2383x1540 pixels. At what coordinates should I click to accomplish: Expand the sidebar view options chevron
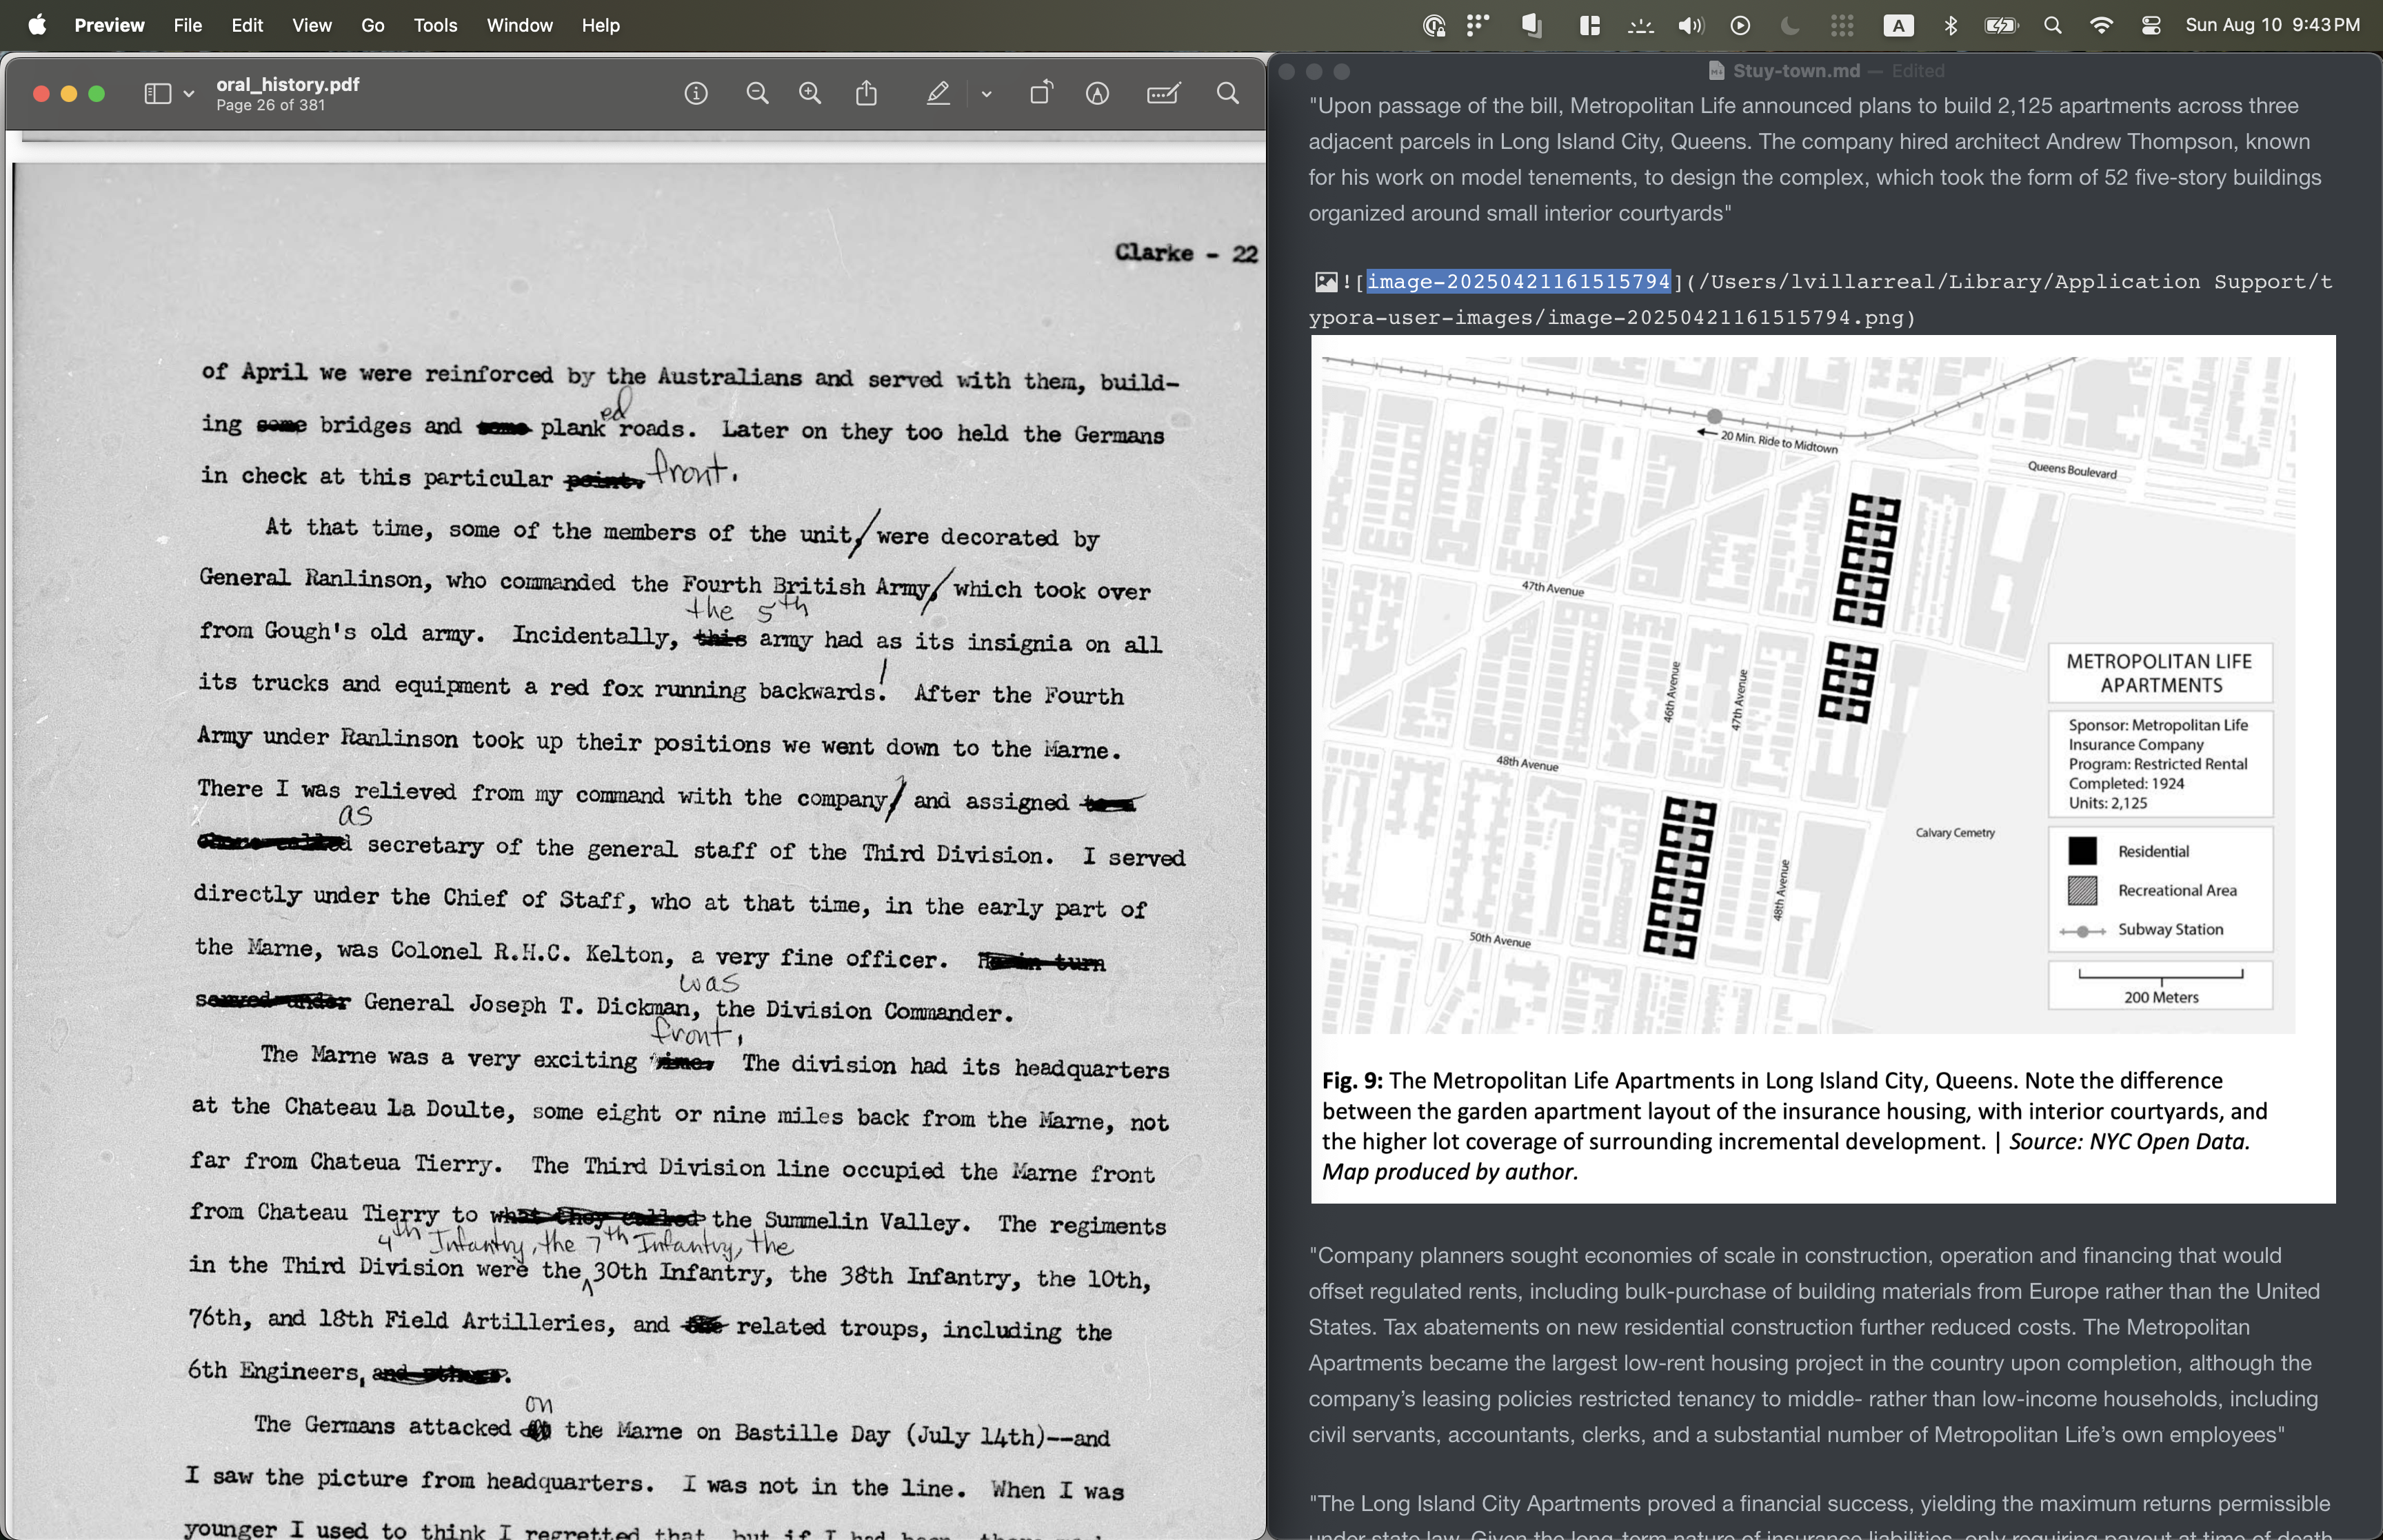click(x=189, y=94)
